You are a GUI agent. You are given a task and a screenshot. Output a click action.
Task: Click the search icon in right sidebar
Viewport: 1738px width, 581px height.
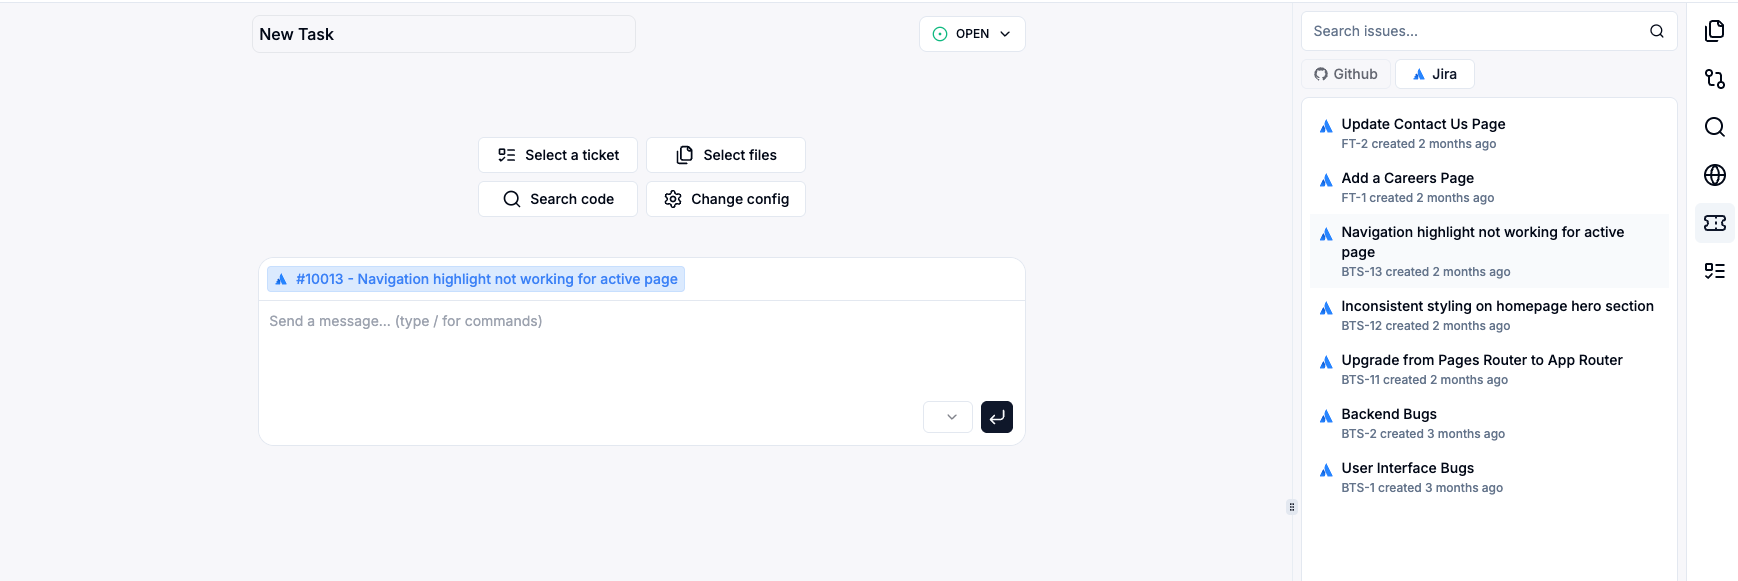(x=1714, y=127)
